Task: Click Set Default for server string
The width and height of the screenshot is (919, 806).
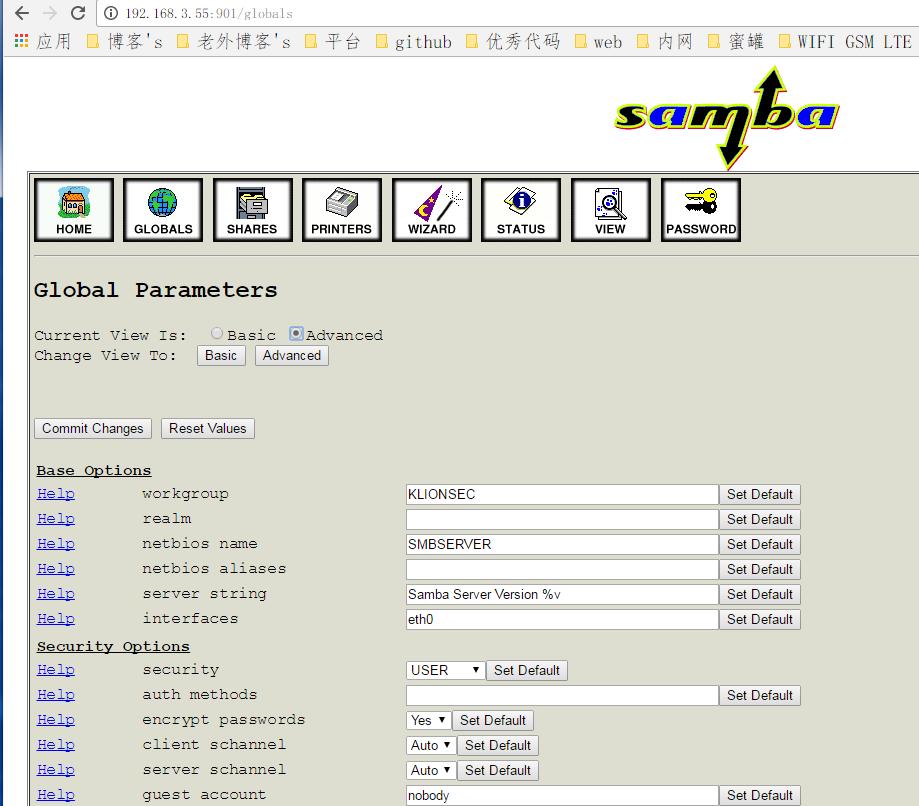Action: pyautogui.click(x=760, y=594)
